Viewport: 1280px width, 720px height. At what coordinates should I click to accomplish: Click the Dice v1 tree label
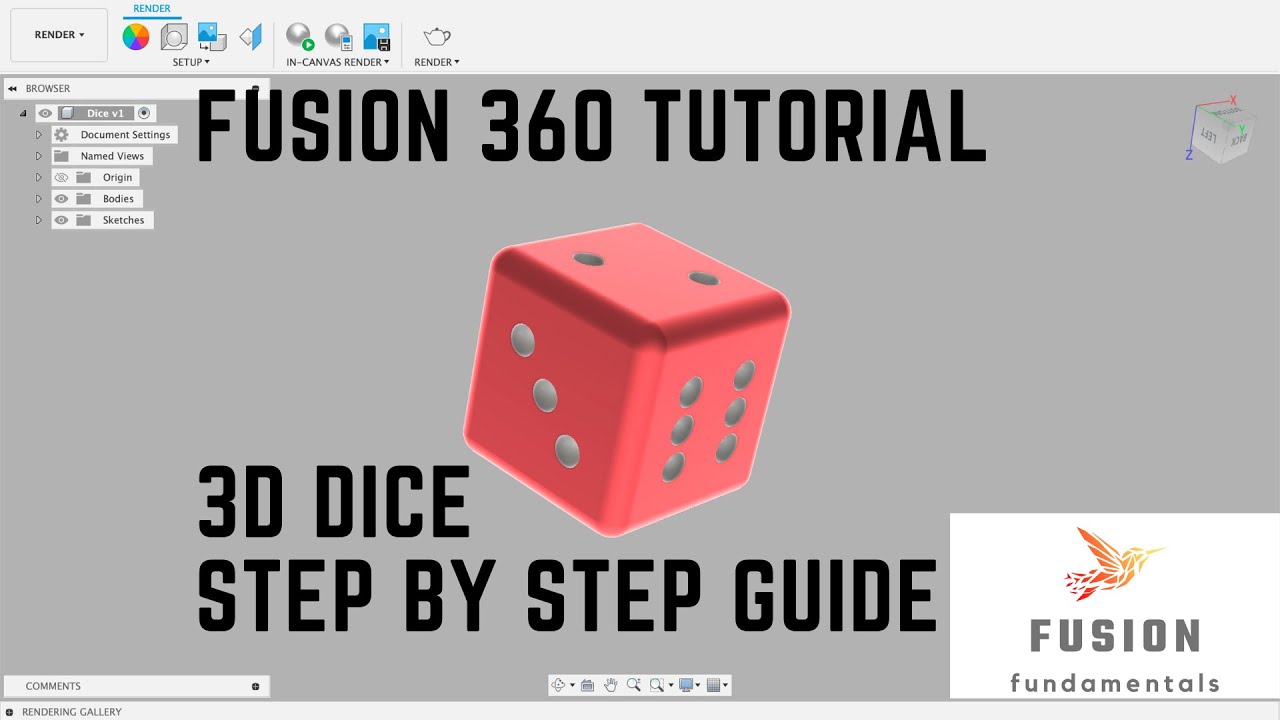point(105,114)
